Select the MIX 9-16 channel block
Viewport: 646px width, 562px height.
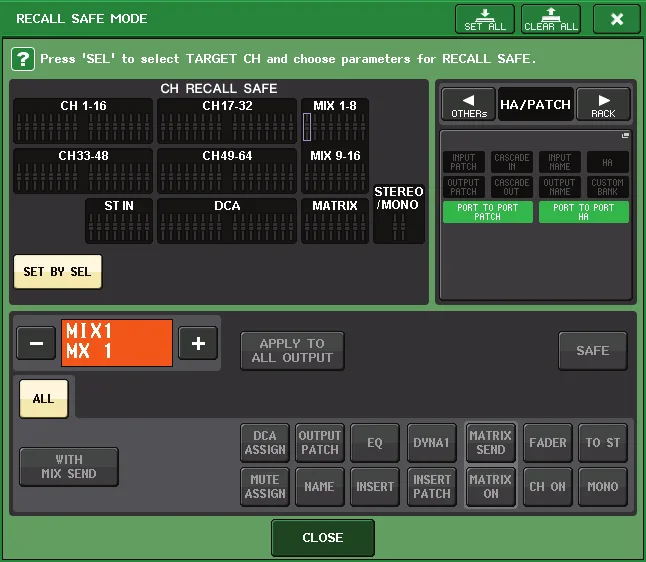pos(335,171)
